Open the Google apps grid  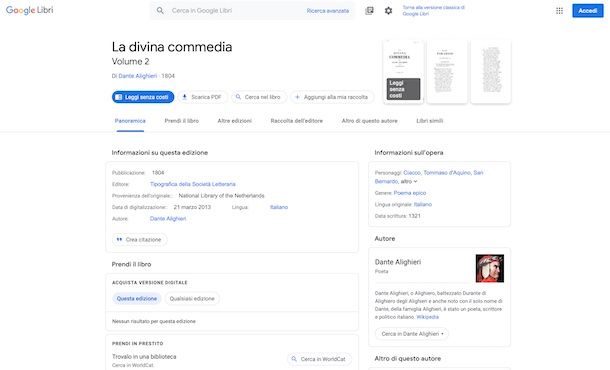pyautogui.click(x=559, y=11)
